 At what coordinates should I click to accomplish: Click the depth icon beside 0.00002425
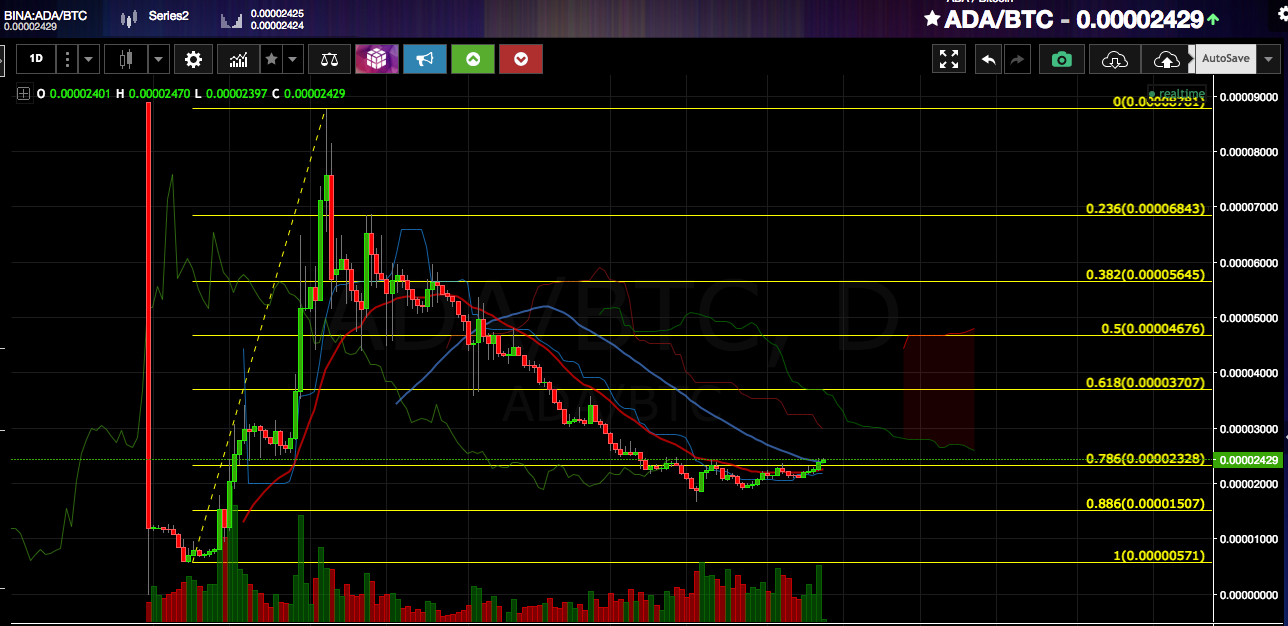point(231,20)
